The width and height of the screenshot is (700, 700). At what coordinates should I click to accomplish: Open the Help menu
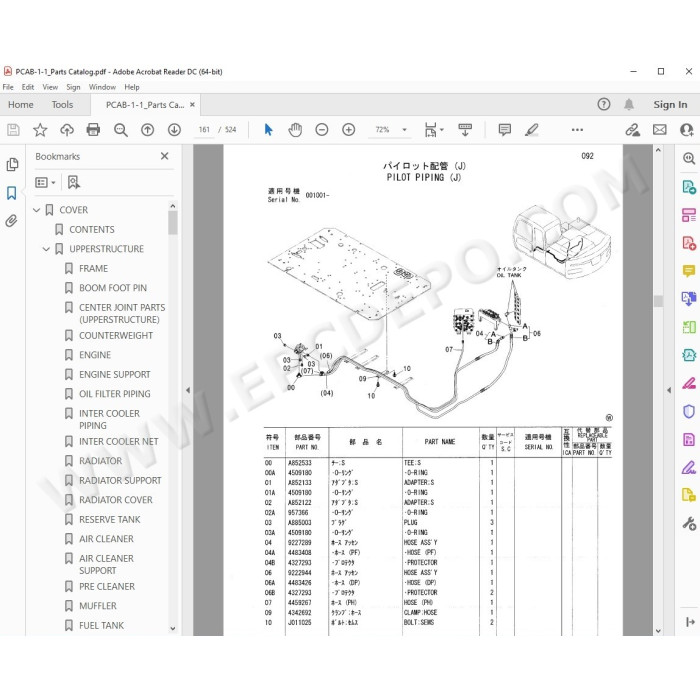[132, 87]
